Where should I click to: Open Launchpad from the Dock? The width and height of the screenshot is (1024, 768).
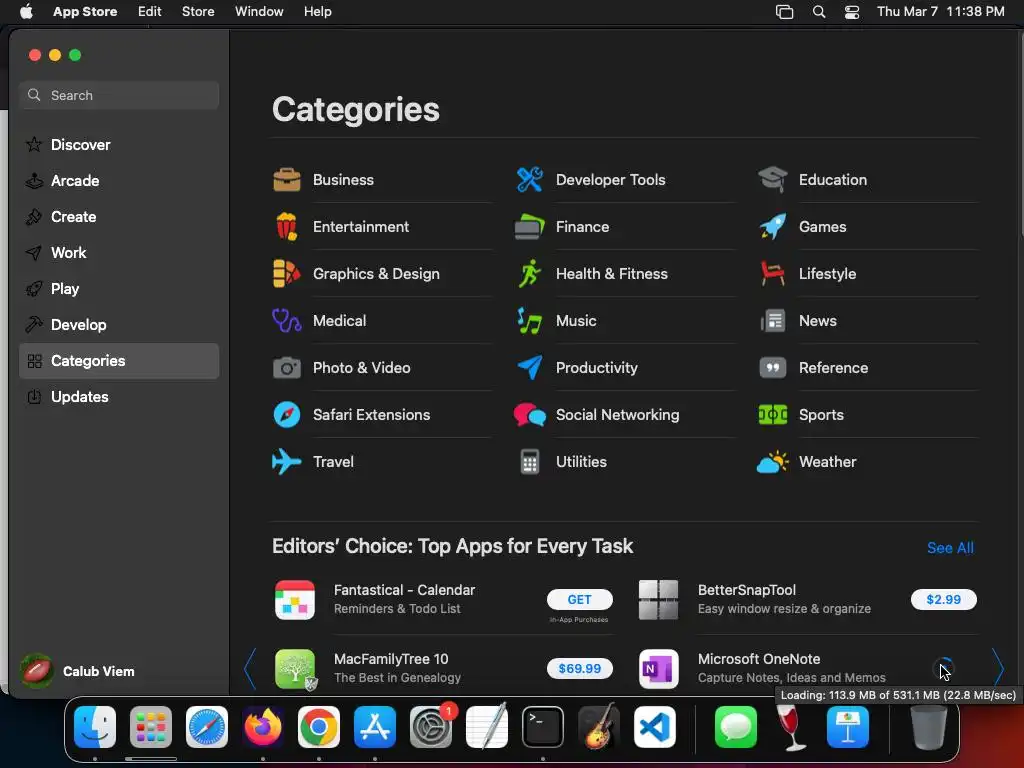point(151,727)
